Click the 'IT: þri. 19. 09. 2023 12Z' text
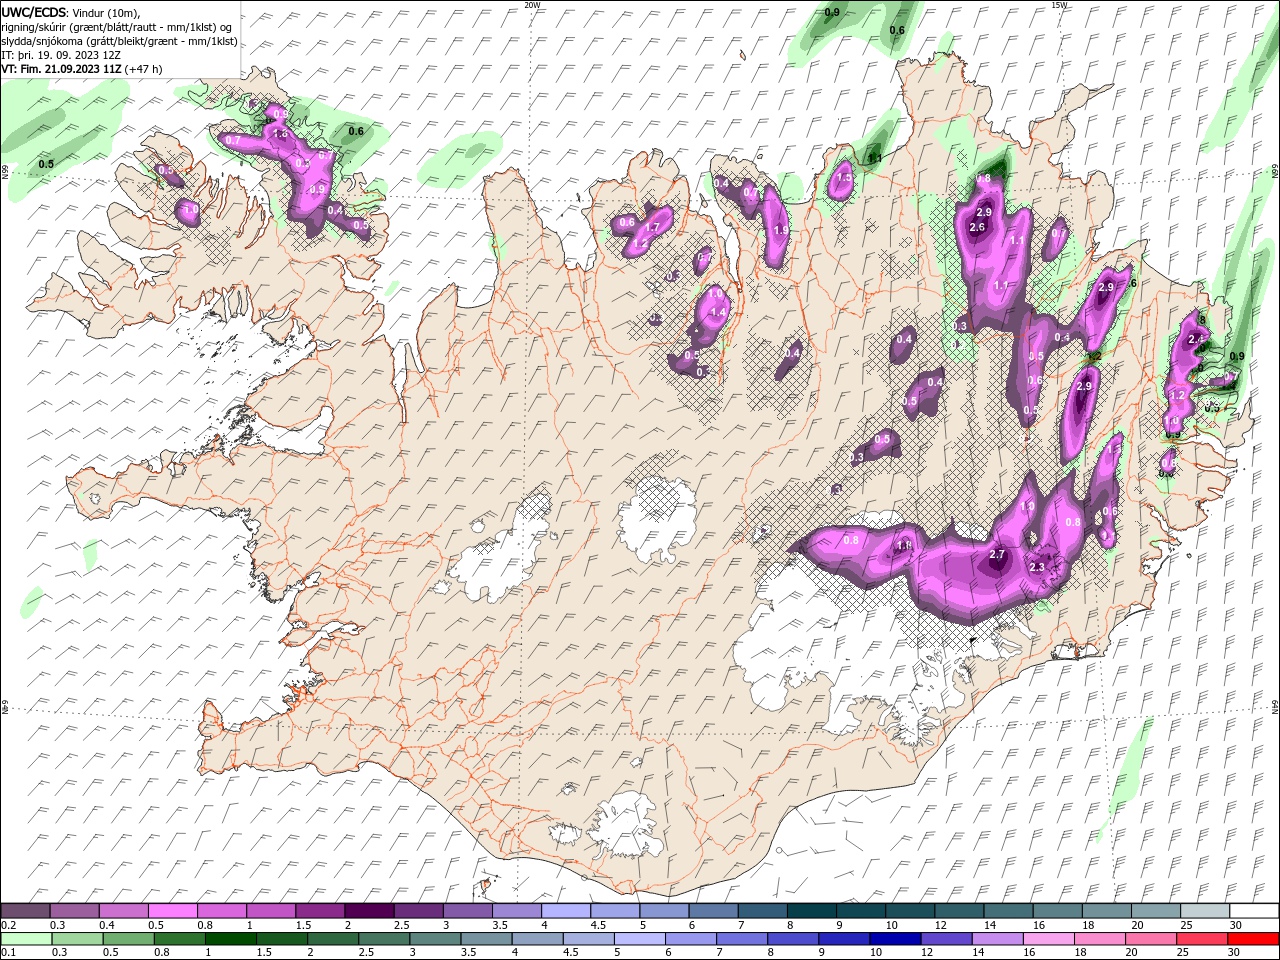 pyautogui.click(x=61, y=55)
